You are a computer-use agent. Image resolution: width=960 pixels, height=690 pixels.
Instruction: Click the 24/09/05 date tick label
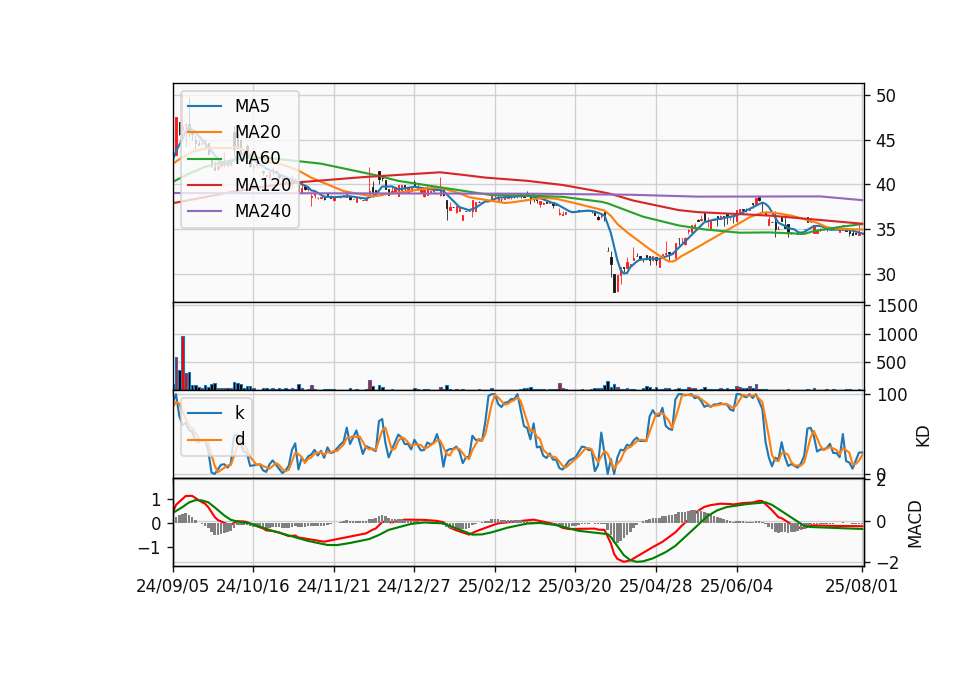tap(173, 586)
